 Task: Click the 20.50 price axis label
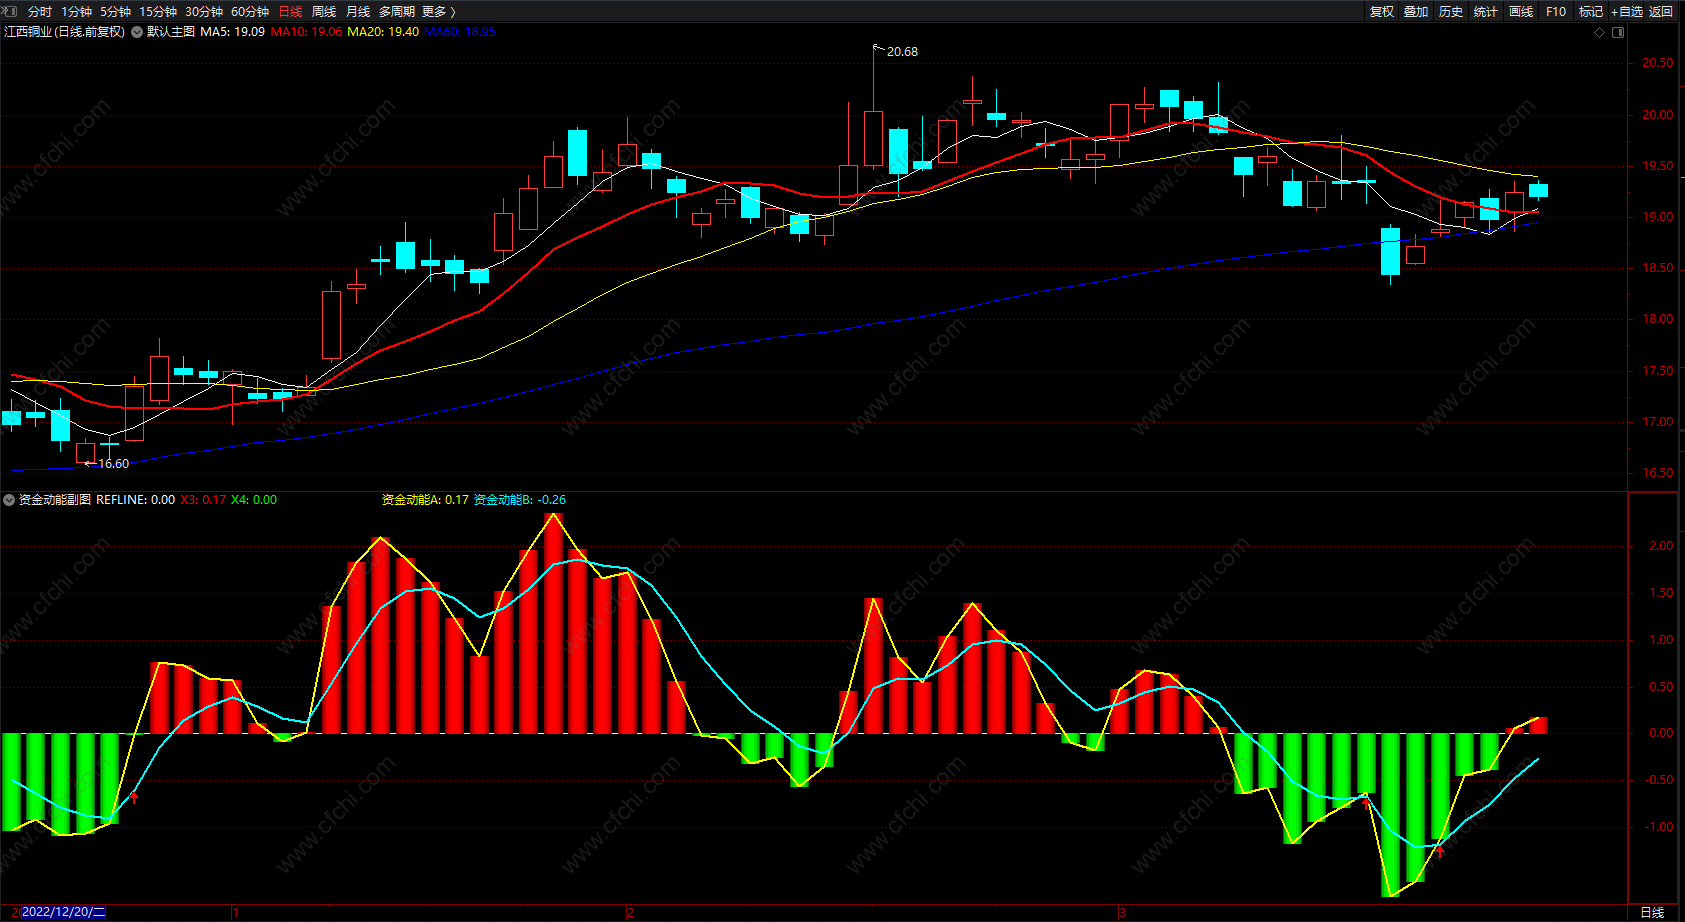coord(1658,63)
